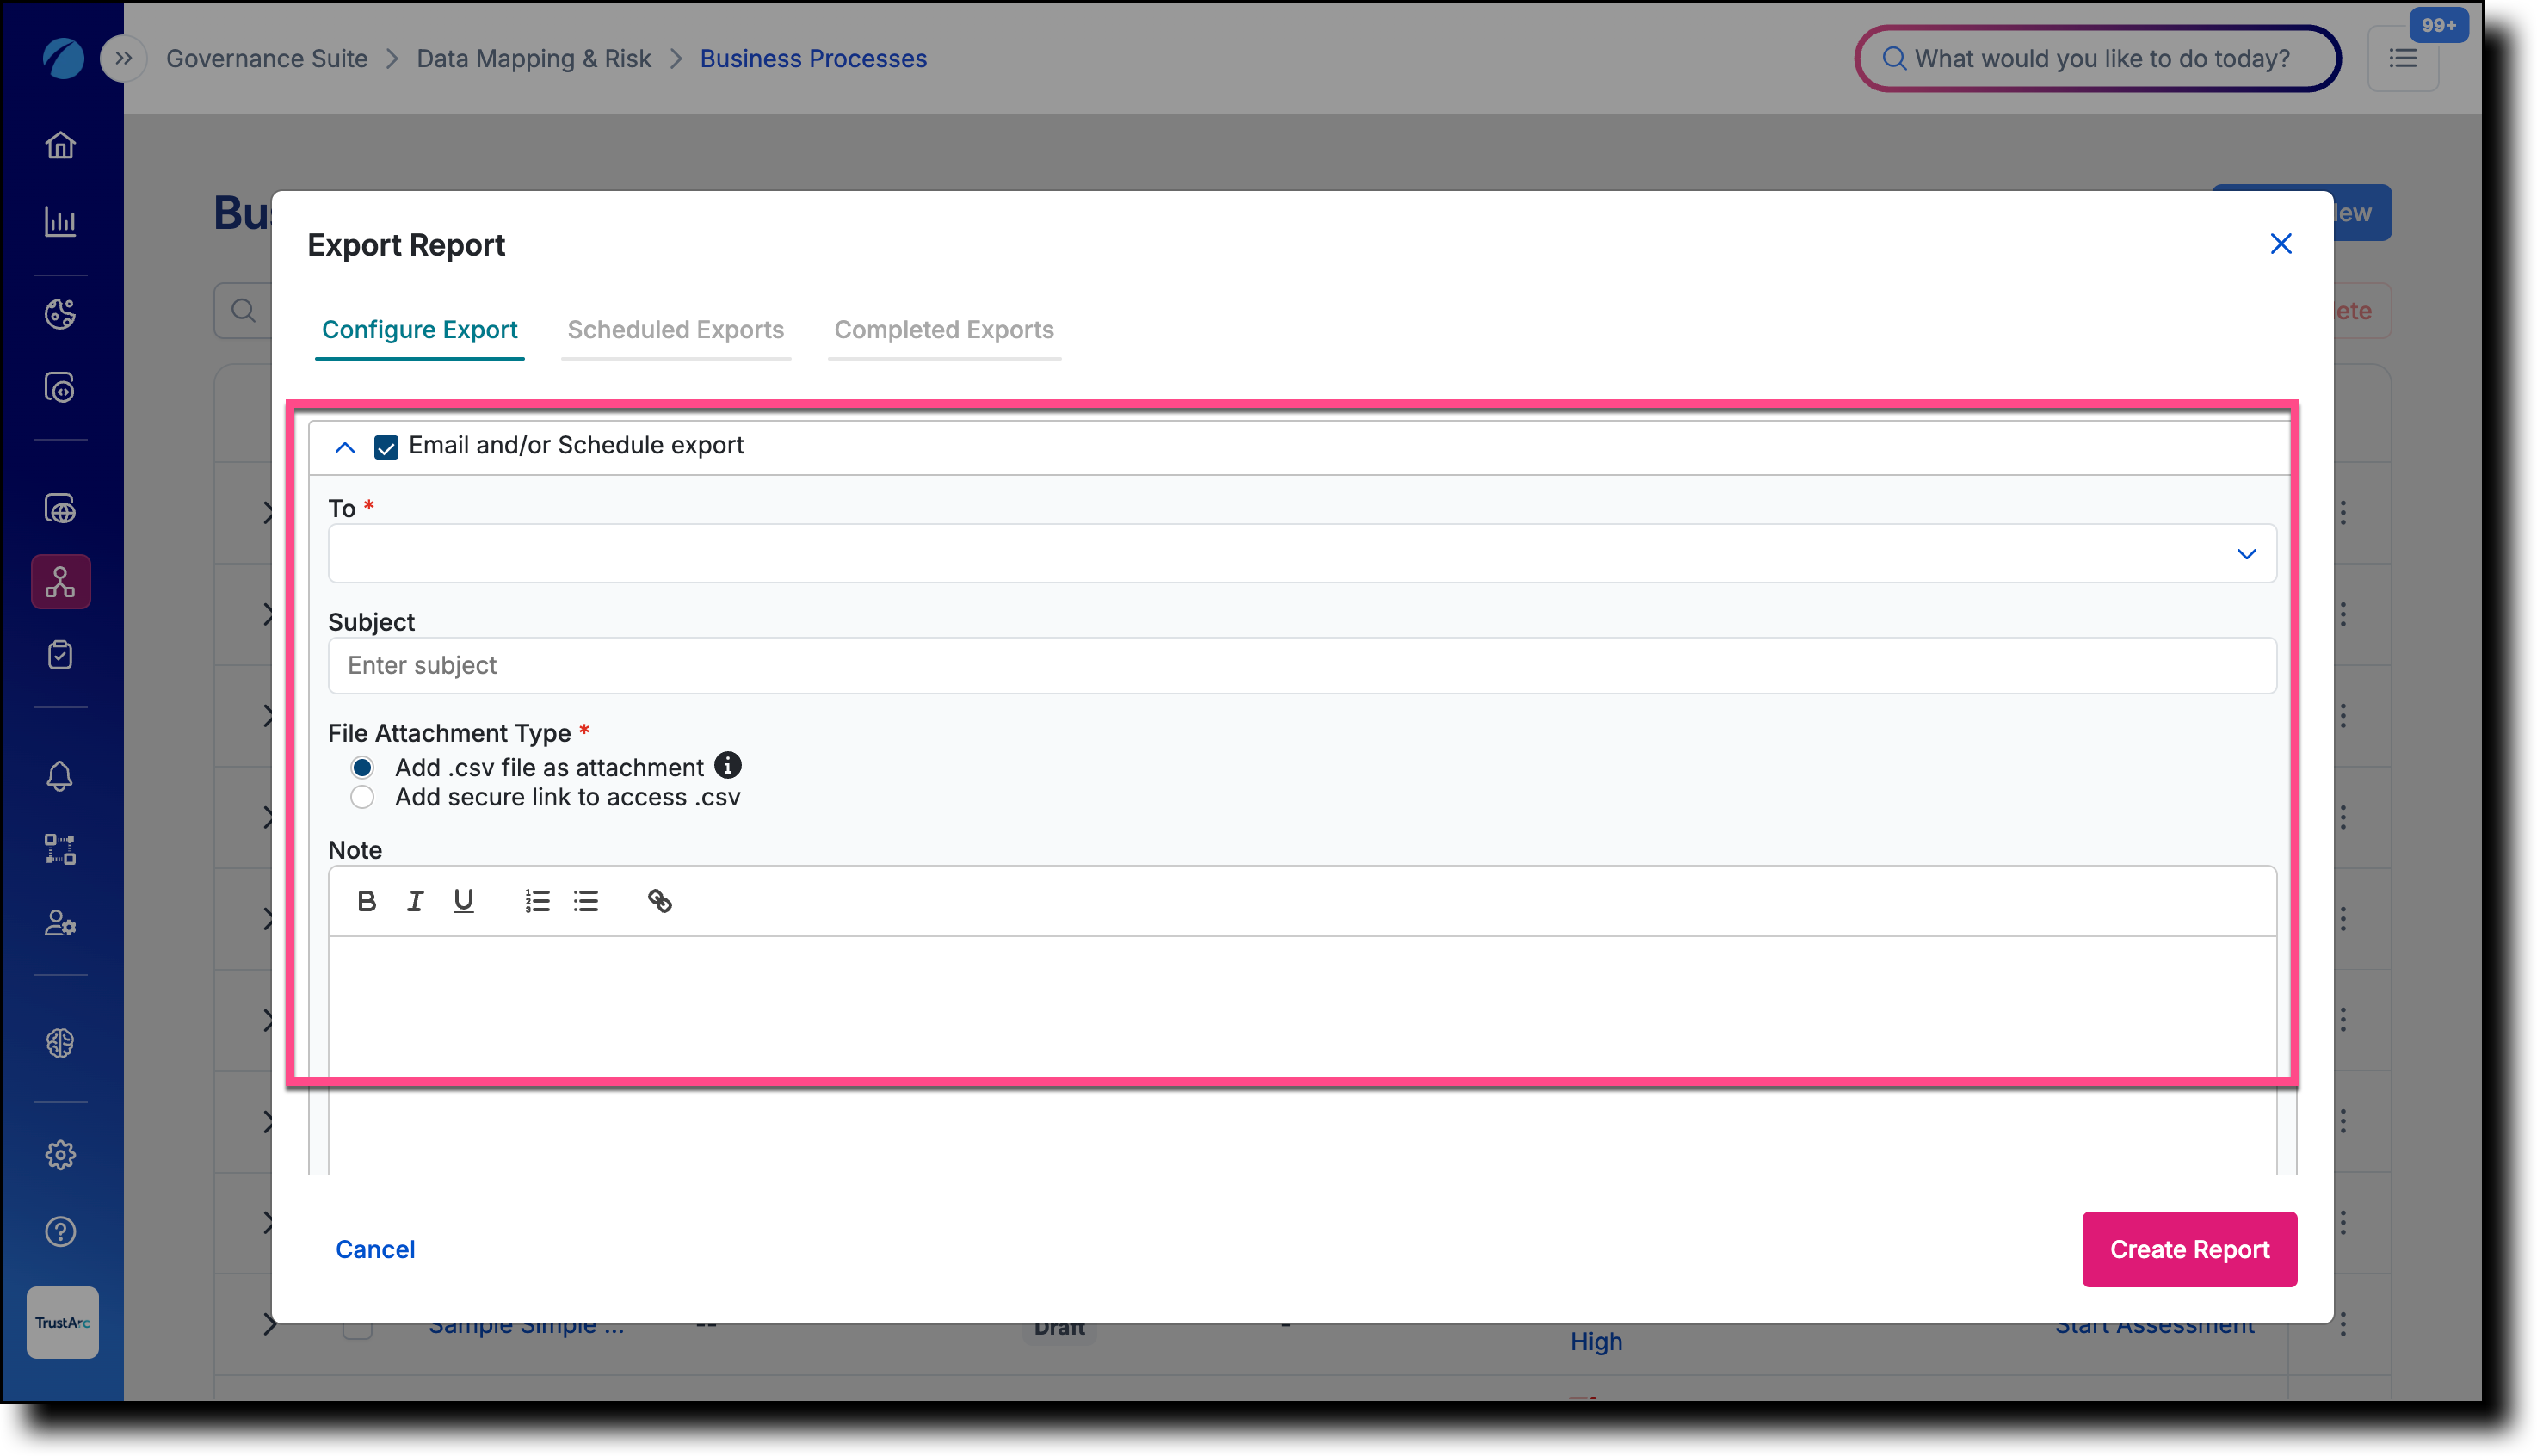Open the clipboard checkmark assessment icon
2537x1456 pixels.
pyautogui.click(x=60, y=655)
